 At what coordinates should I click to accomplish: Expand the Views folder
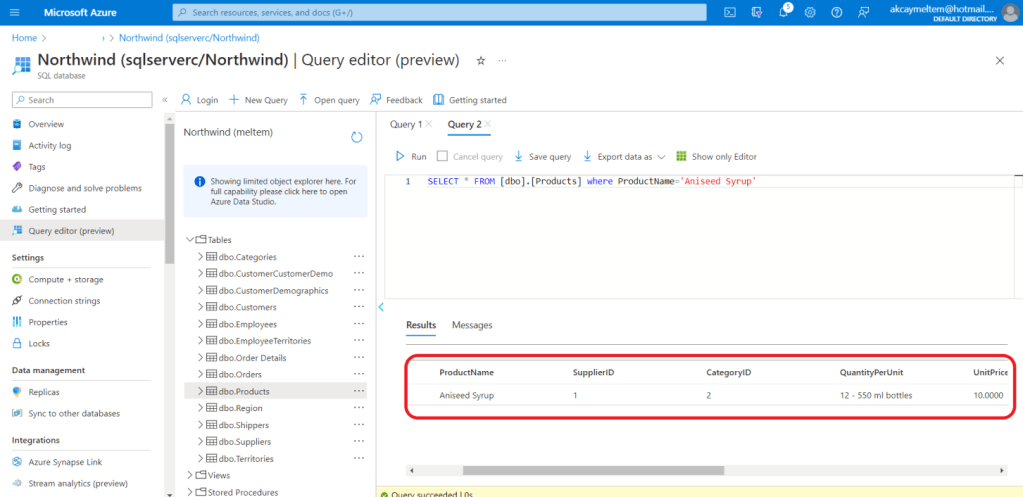click(189, 475)
